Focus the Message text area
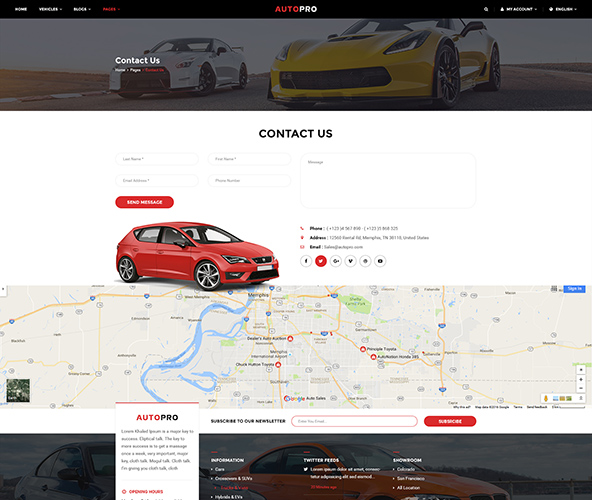Screen dimensions: 592x500 [x=388, y=181]
